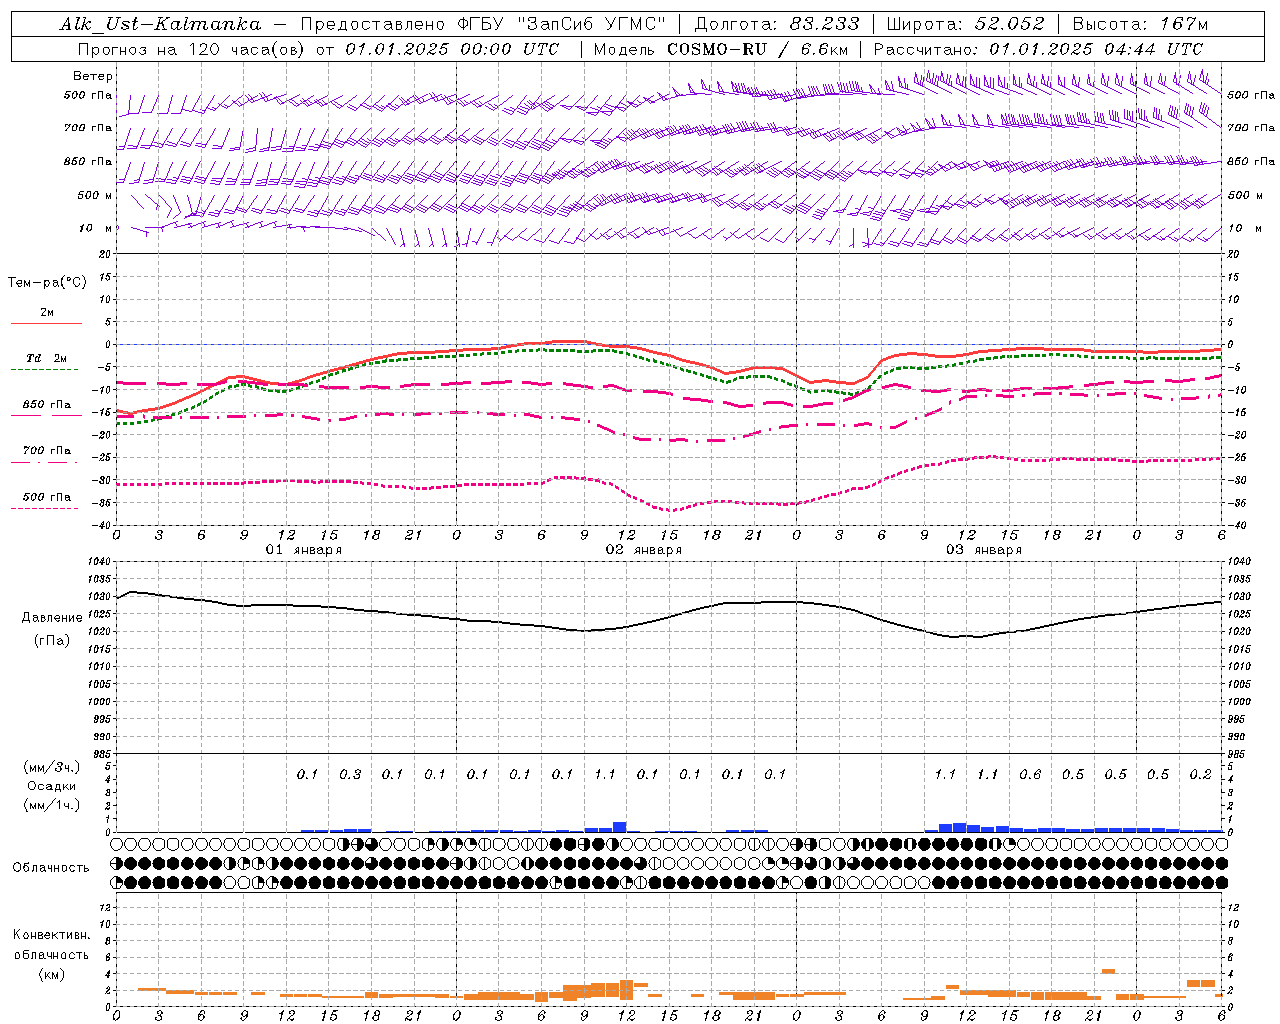Click the Долгота: 83.233 value
The width and height of the screenshot is (1280, 1024).
point(777,24)
